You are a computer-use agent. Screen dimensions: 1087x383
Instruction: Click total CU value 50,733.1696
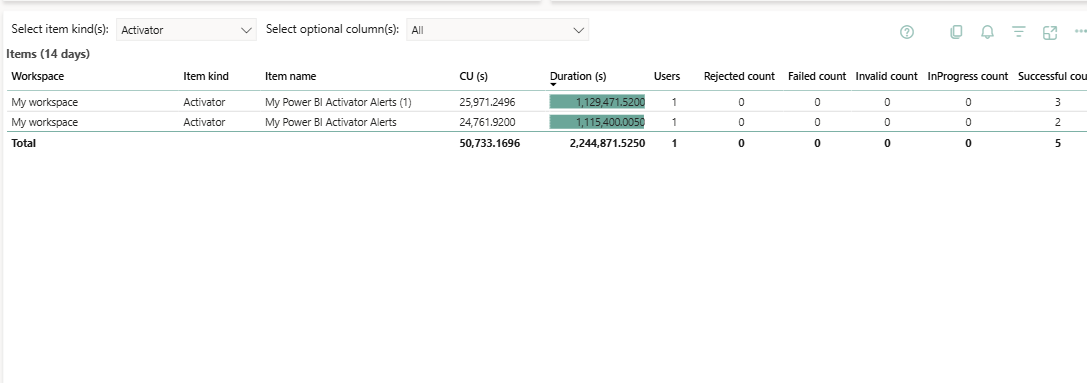(x=489, y=143)
